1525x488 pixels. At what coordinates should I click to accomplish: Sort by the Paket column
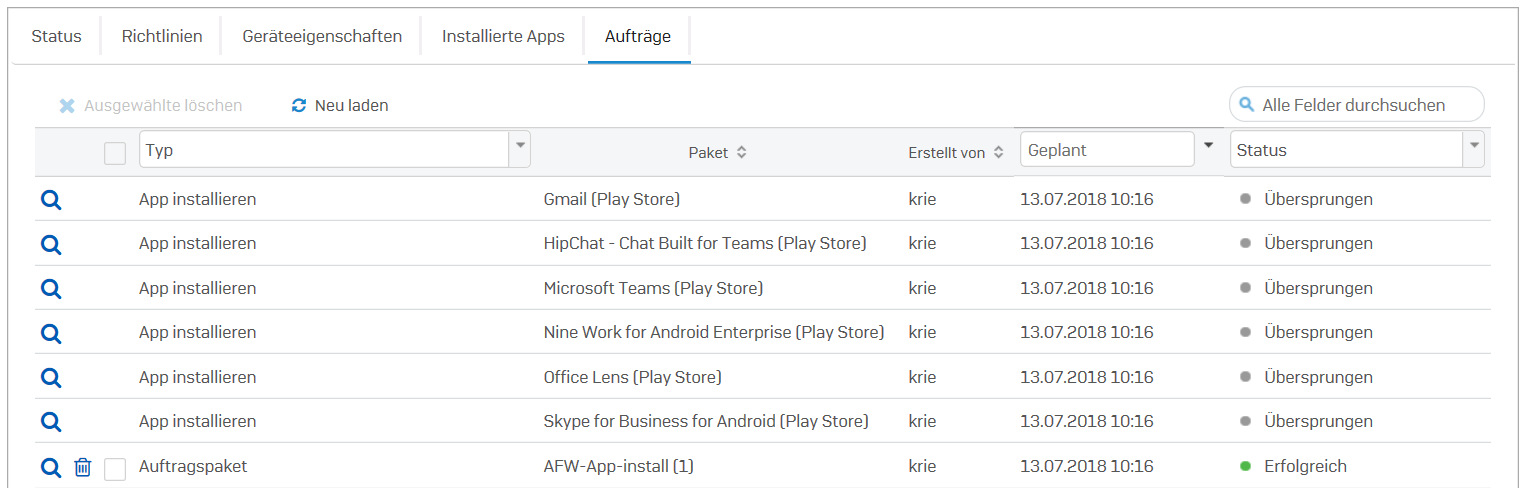(717, 153)
